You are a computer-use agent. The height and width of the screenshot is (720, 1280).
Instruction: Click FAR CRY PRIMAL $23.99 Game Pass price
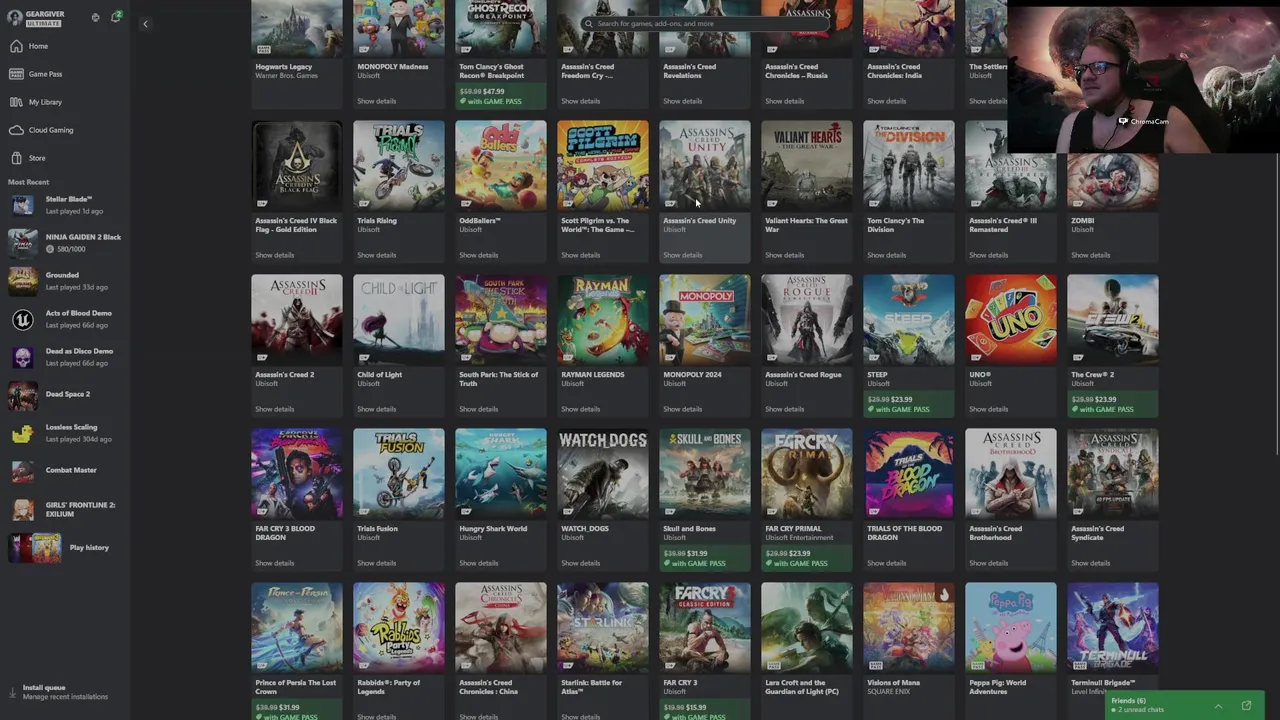pyautogui.click(x=807, y=558)
